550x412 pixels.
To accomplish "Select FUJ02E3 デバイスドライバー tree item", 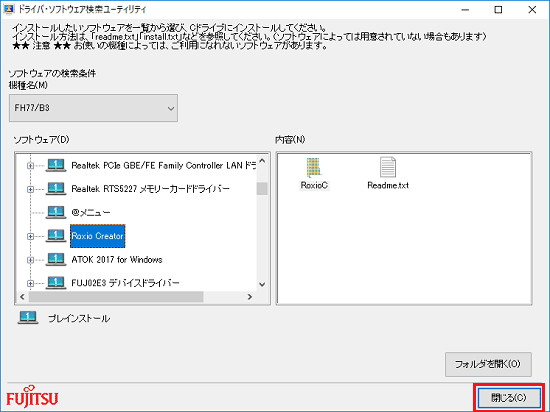I will (x=125, y=283).
